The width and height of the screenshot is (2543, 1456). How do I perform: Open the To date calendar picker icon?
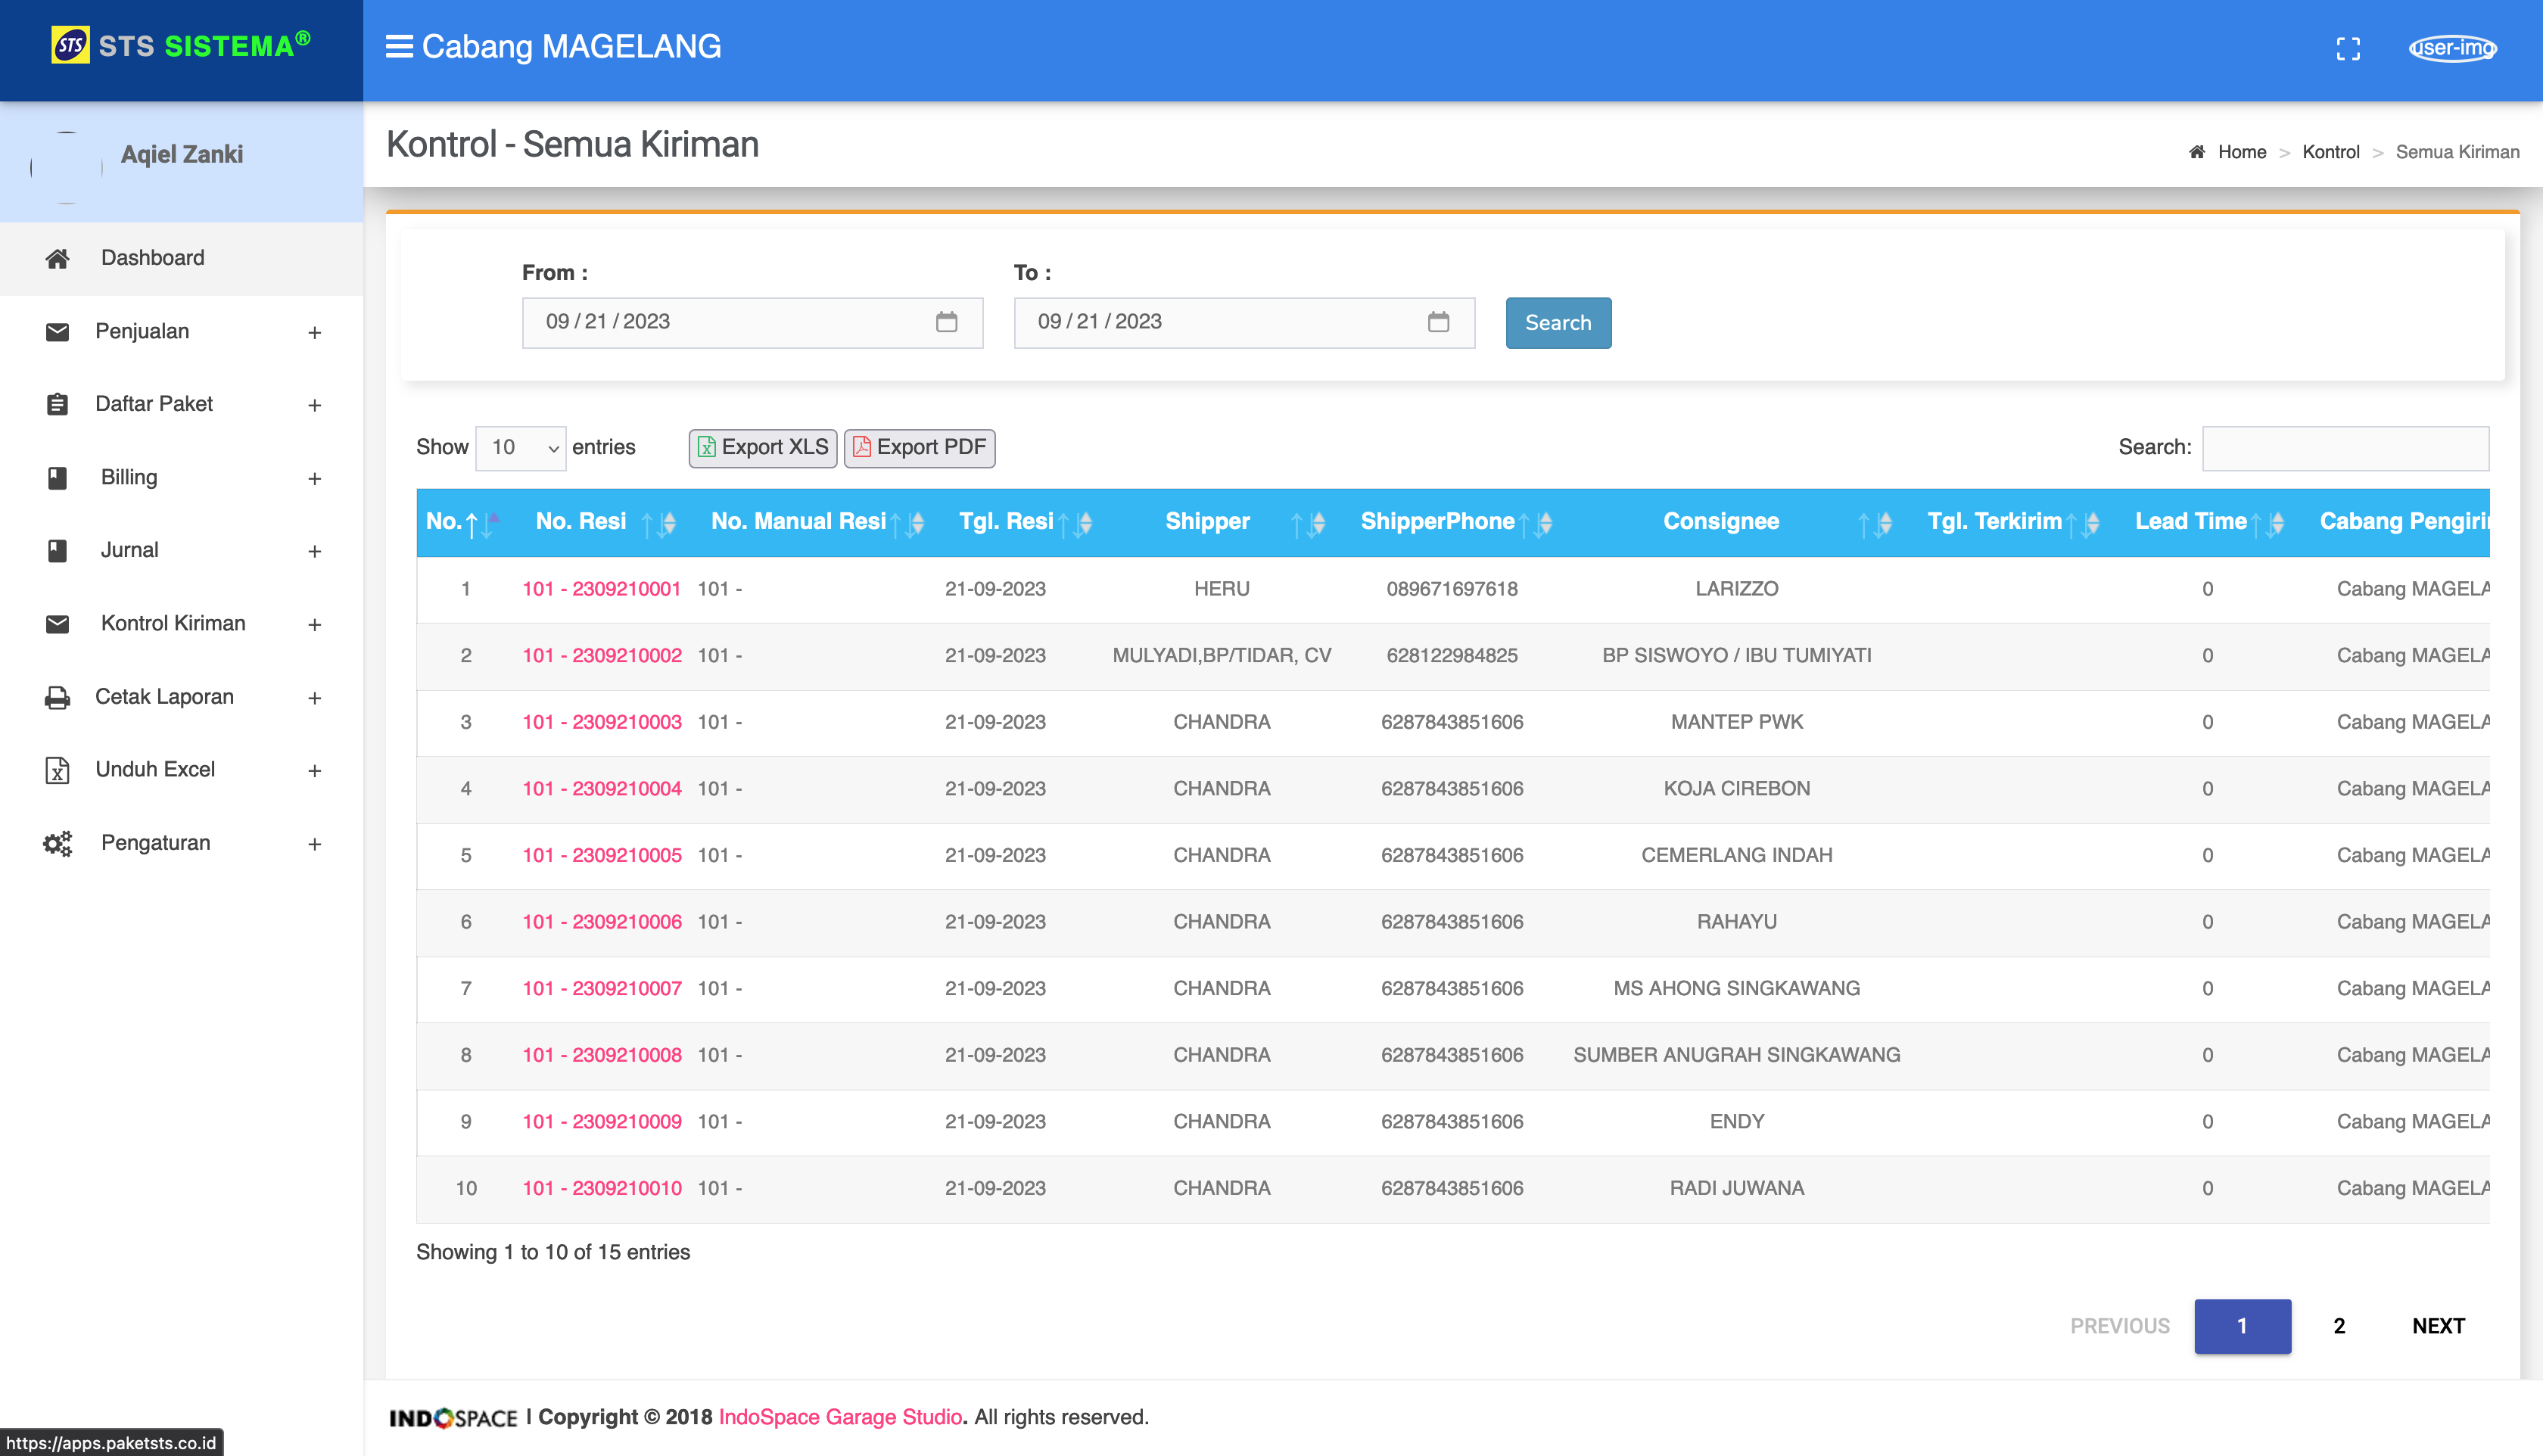[x=1438, y=322]
